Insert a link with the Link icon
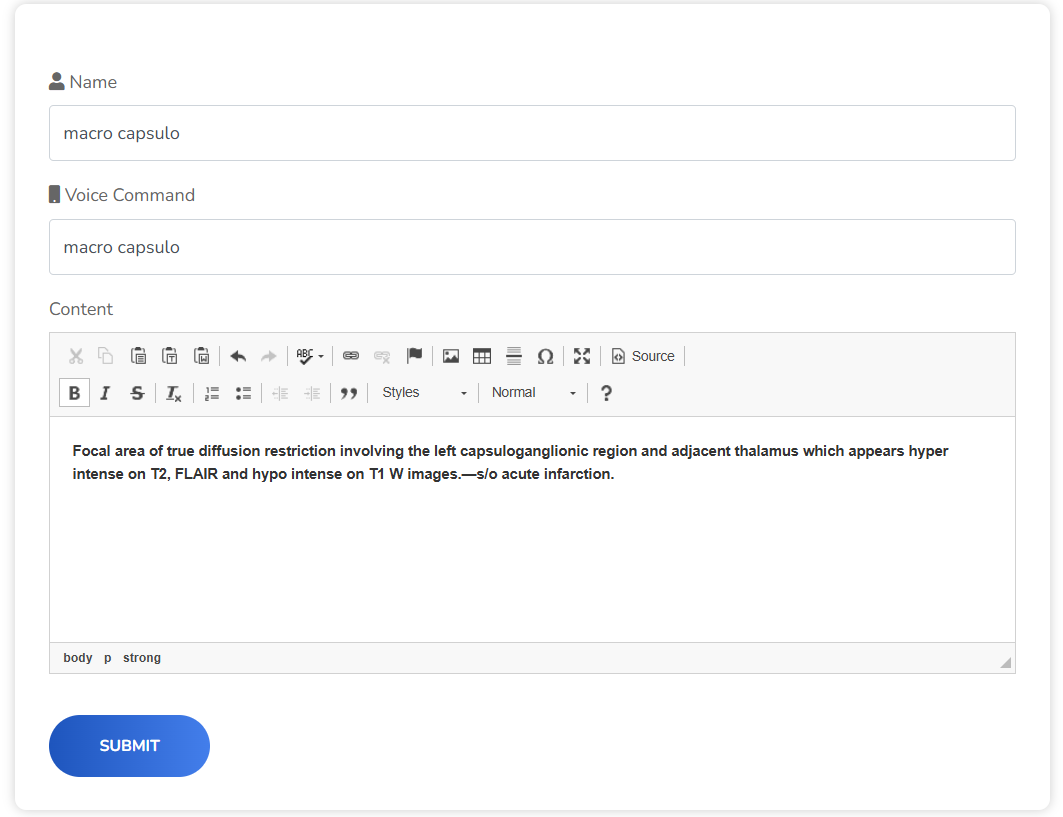This screenshot has height=817, width=1063. (351, 356)
